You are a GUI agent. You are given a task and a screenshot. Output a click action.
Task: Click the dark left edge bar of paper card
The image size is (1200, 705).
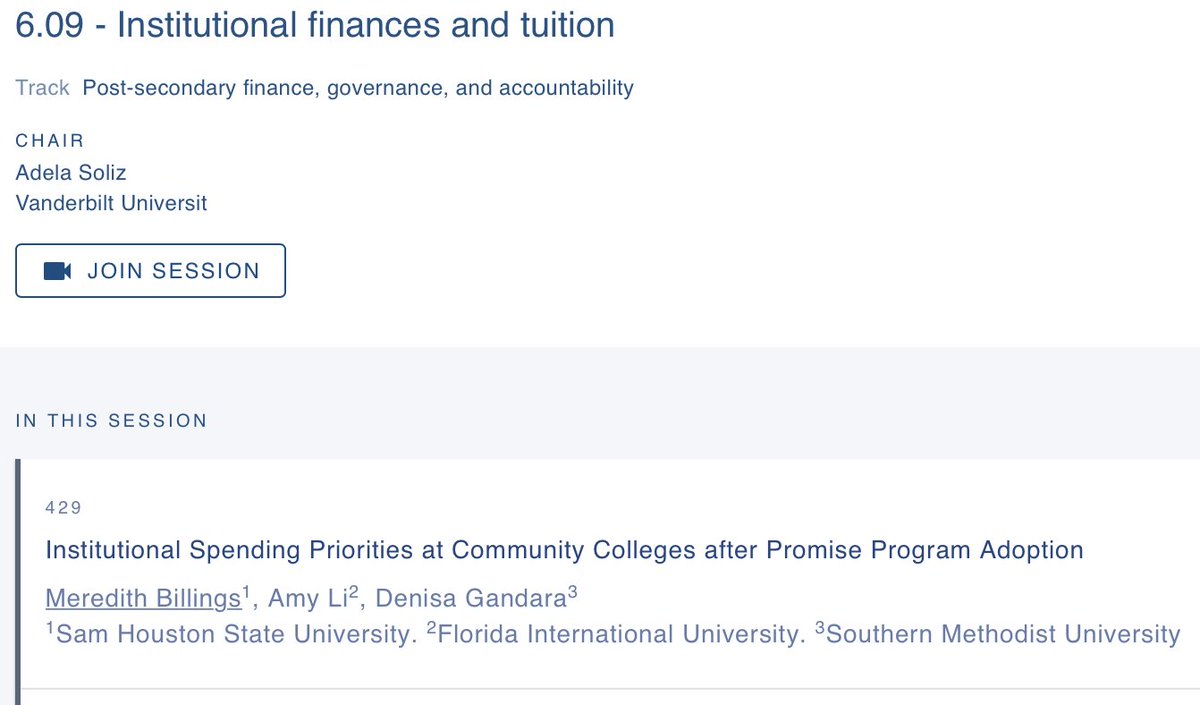[x=18, y=581]
